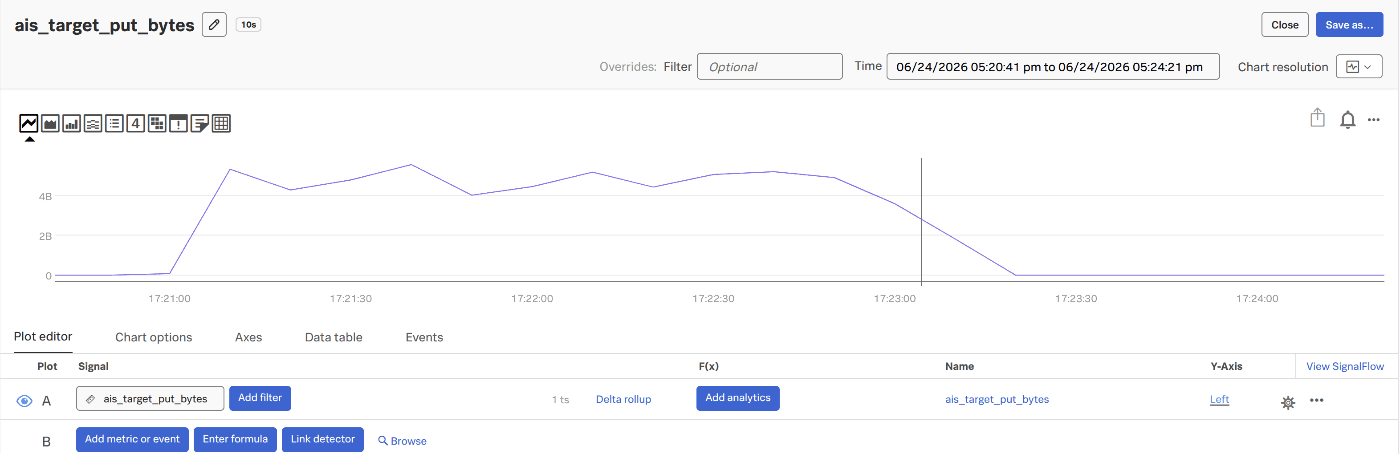Select the event feed chart type
The width and height of the screenshot is (1400, 454).
coord(179,123)
